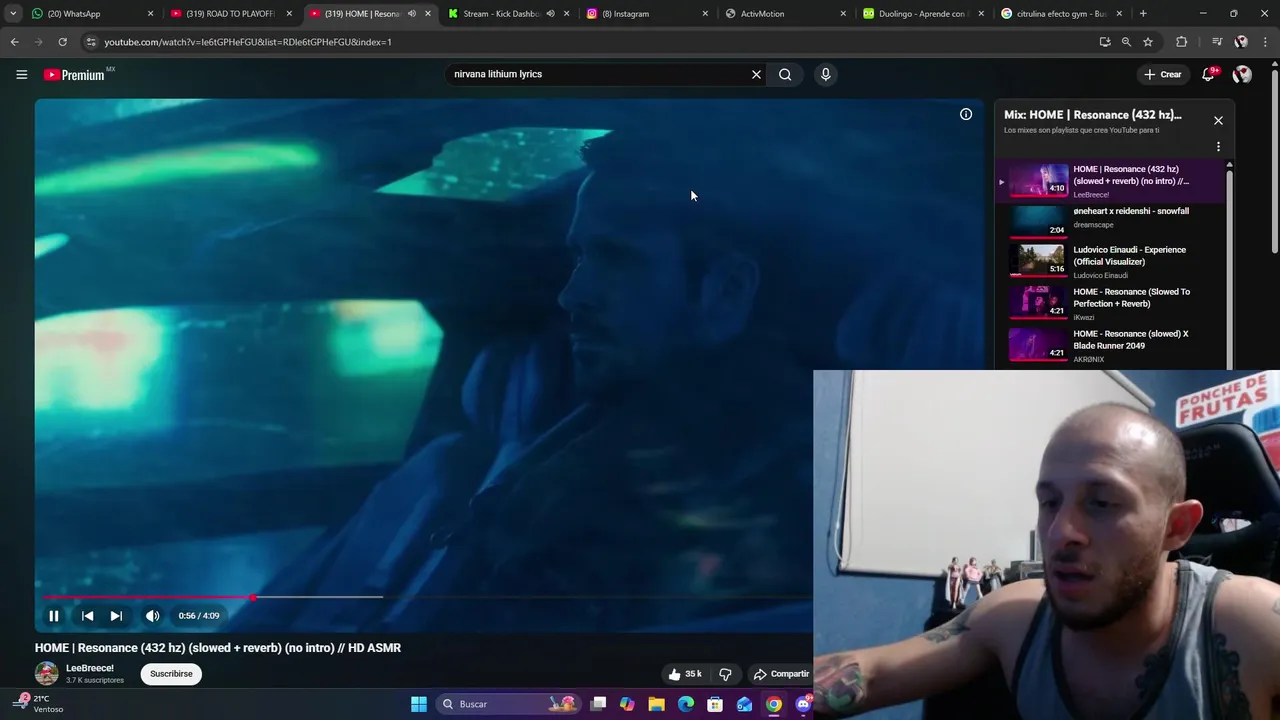Start voice search with microphone icon
This screenshot has height=720, width=1280.
click(x=825, y=74)
